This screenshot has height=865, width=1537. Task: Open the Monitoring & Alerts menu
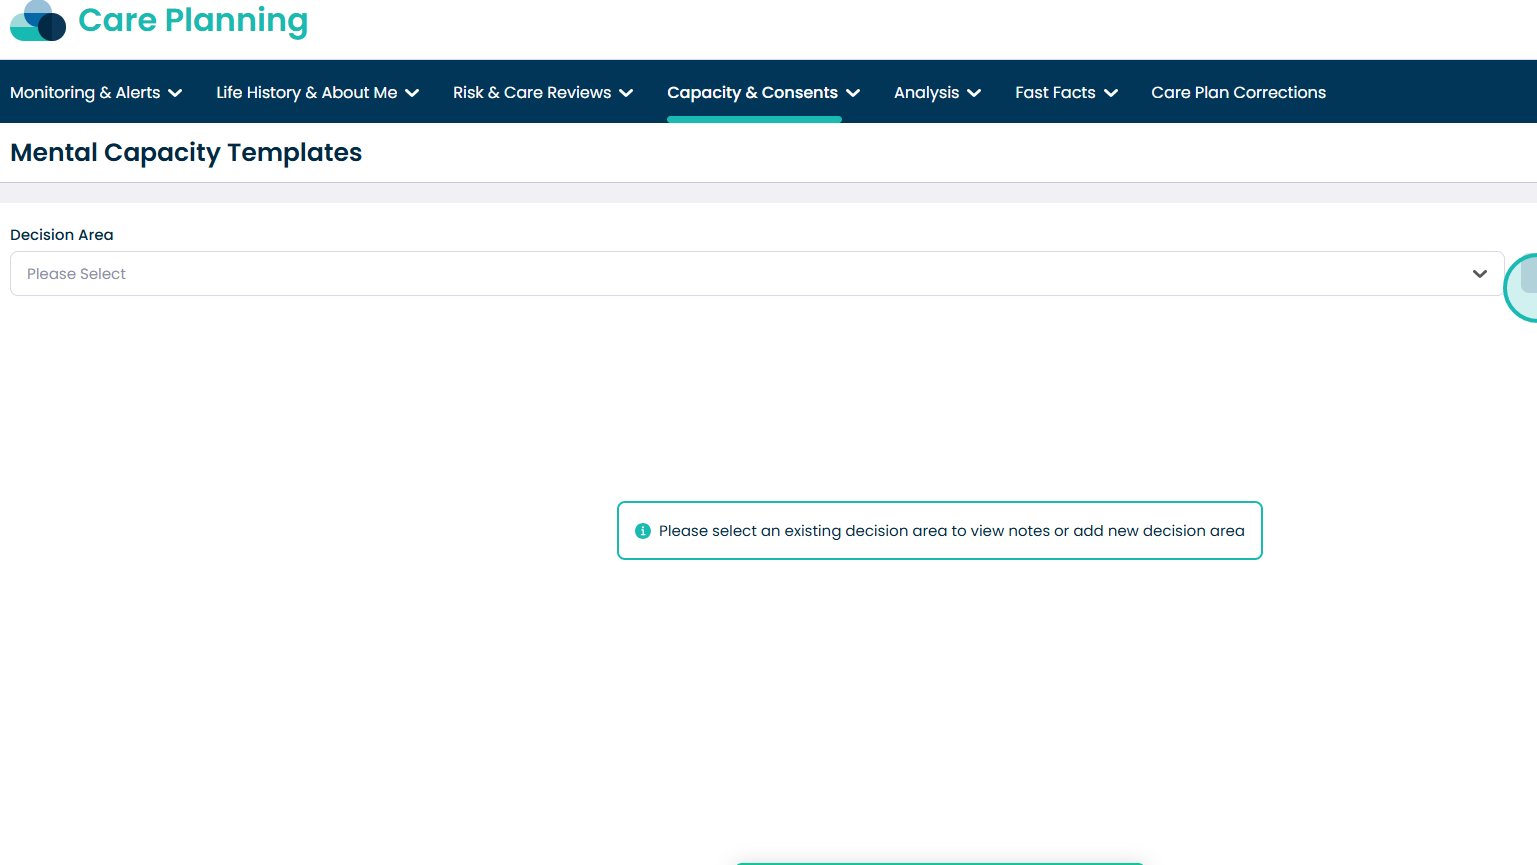pyautogui.click(x=85, y=92)
